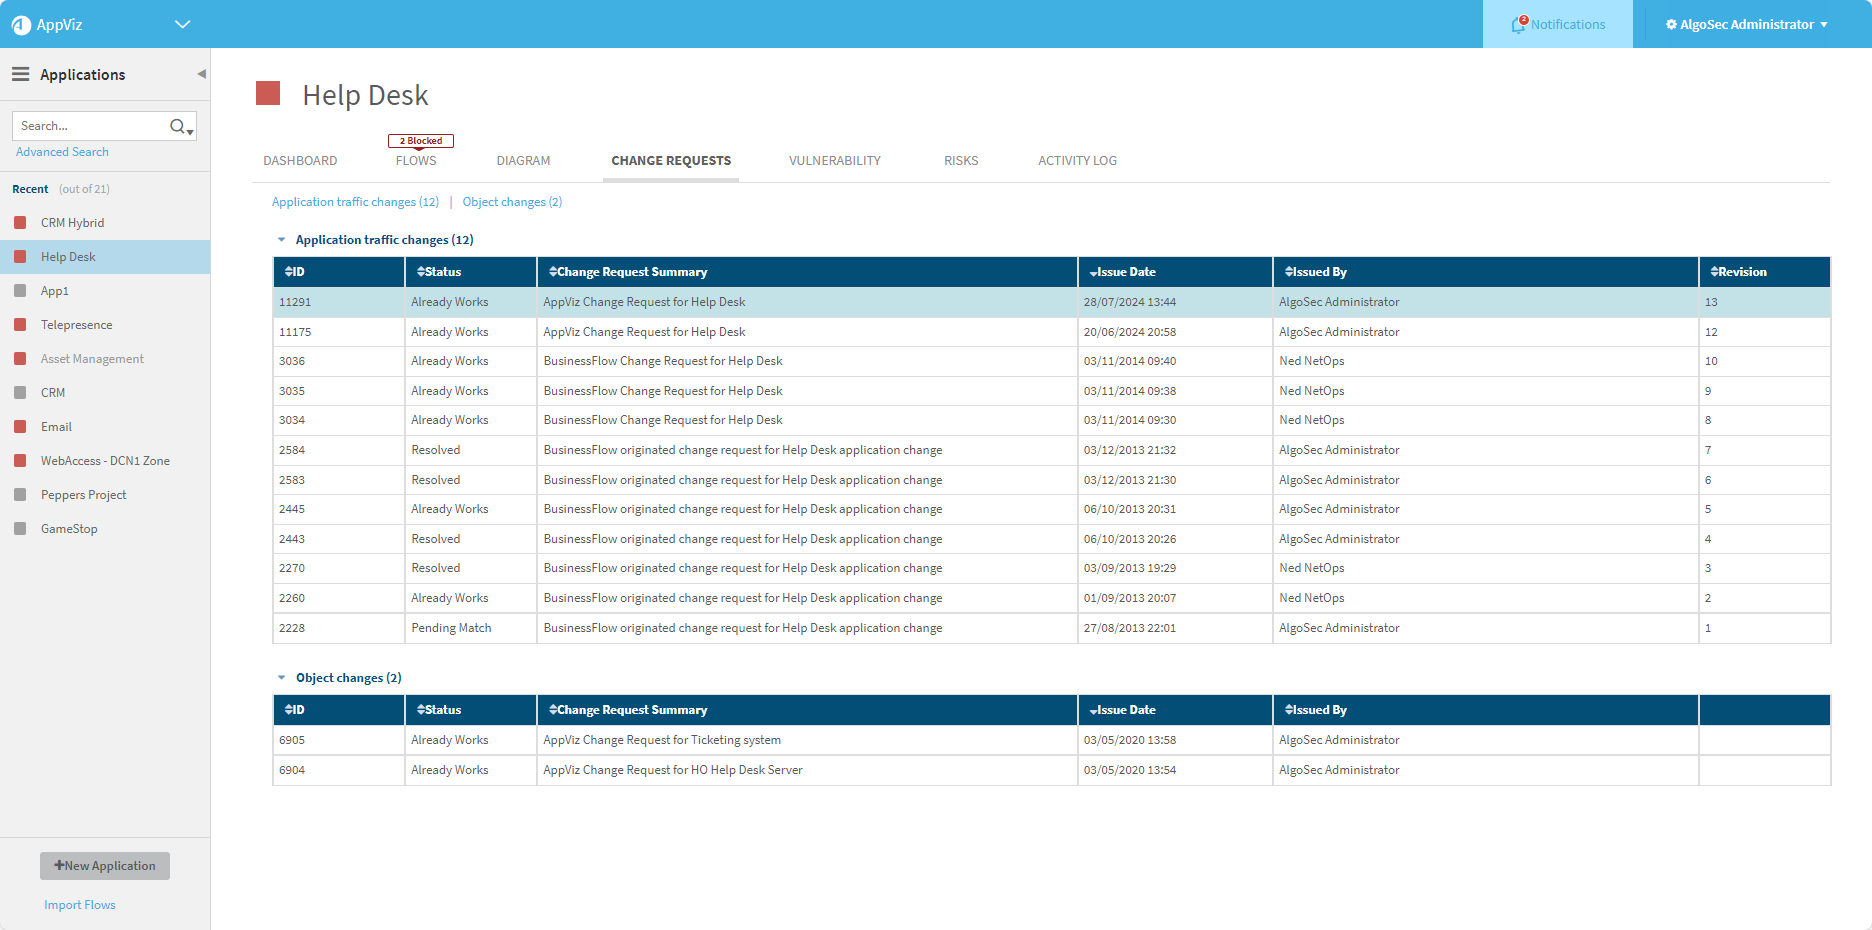Click the Advanced Search link
This screenshot has height=930, width=1872.
62,152
